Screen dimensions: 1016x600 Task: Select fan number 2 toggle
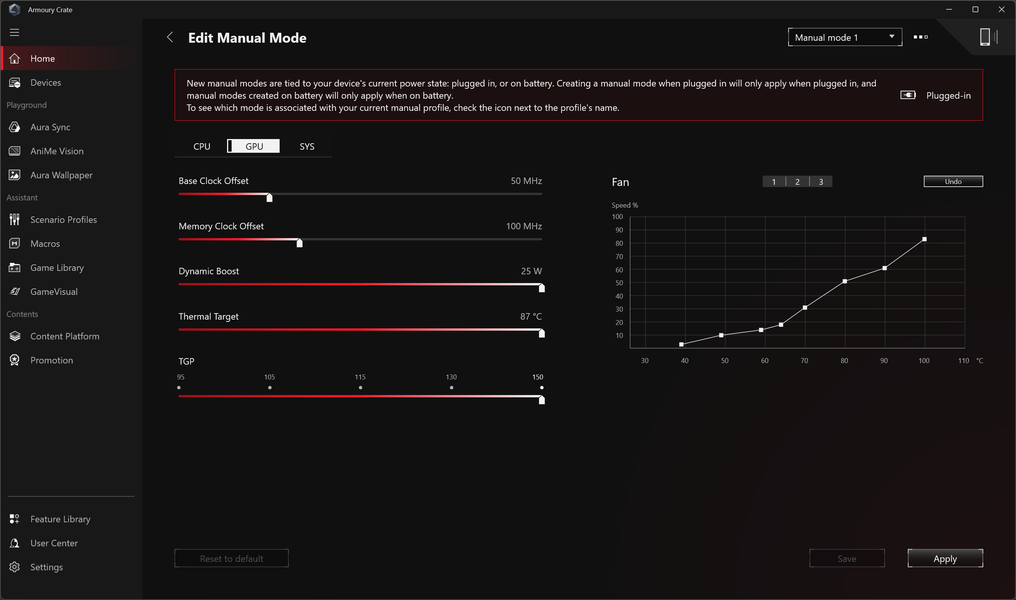click(x=798, y=181)
